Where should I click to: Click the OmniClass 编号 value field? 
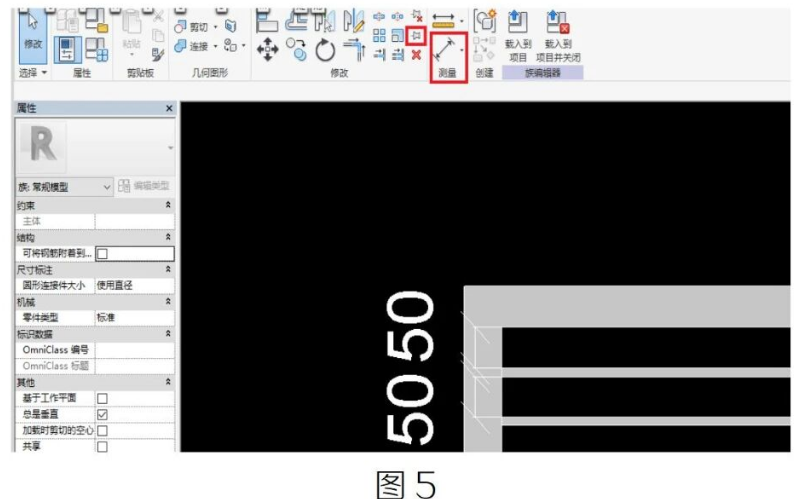pyautogui.click(x=135, y=350)
